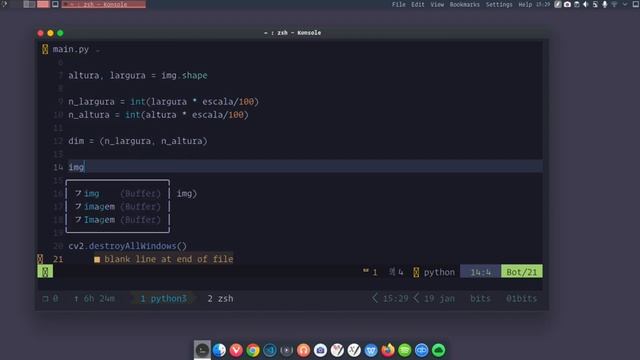The height and width of the screenshot is (360, 640).
Task: Open the green cloud app in dock
Action: point(438,350)
